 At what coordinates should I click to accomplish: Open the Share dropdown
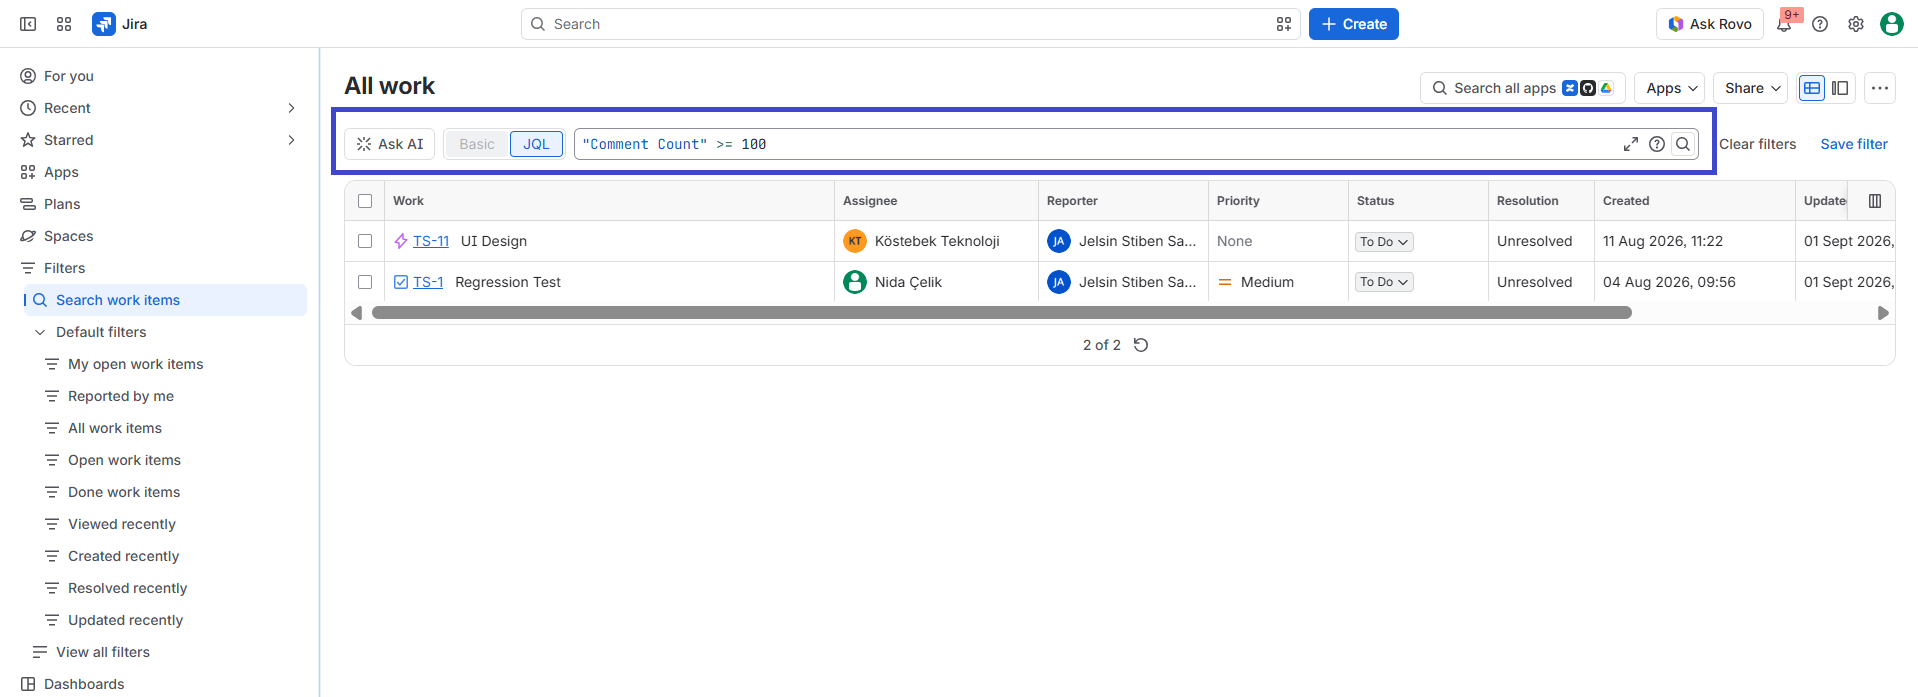1751,88
